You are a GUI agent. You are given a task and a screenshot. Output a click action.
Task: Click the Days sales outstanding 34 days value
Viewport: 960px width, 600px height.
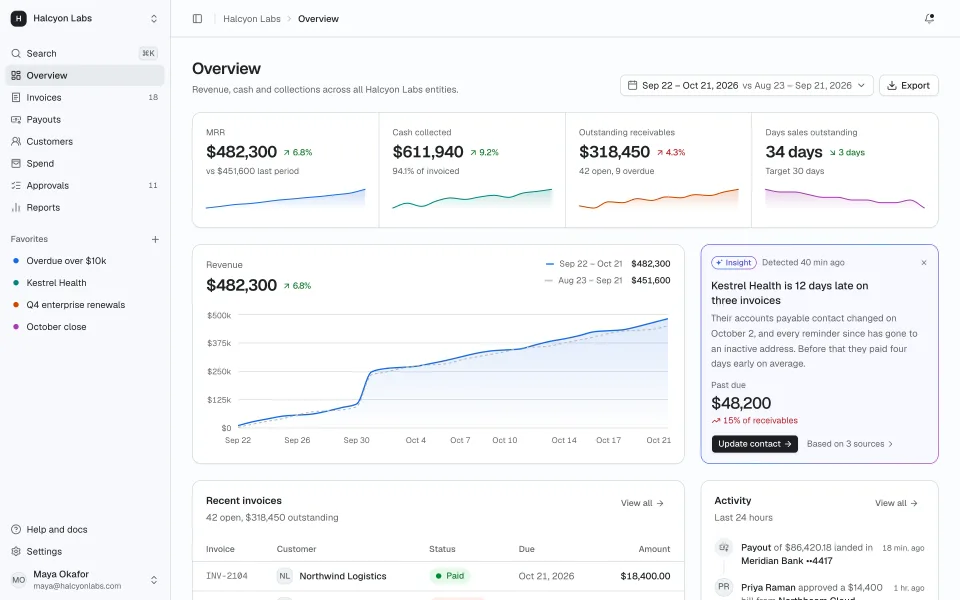point(793,152)
